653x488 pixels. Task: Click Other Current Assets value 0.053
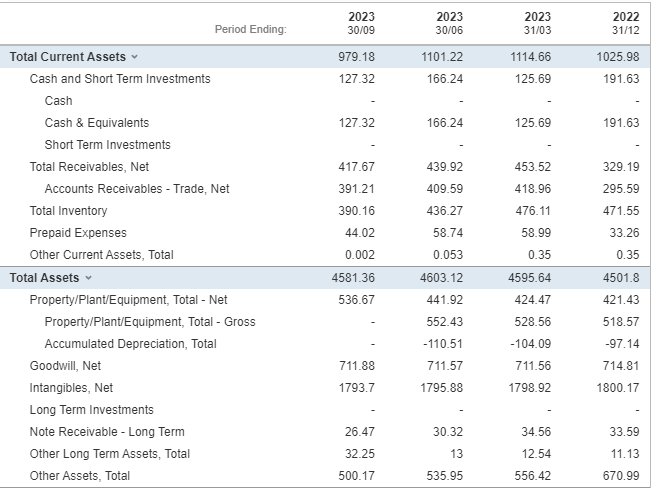[448, 255]
